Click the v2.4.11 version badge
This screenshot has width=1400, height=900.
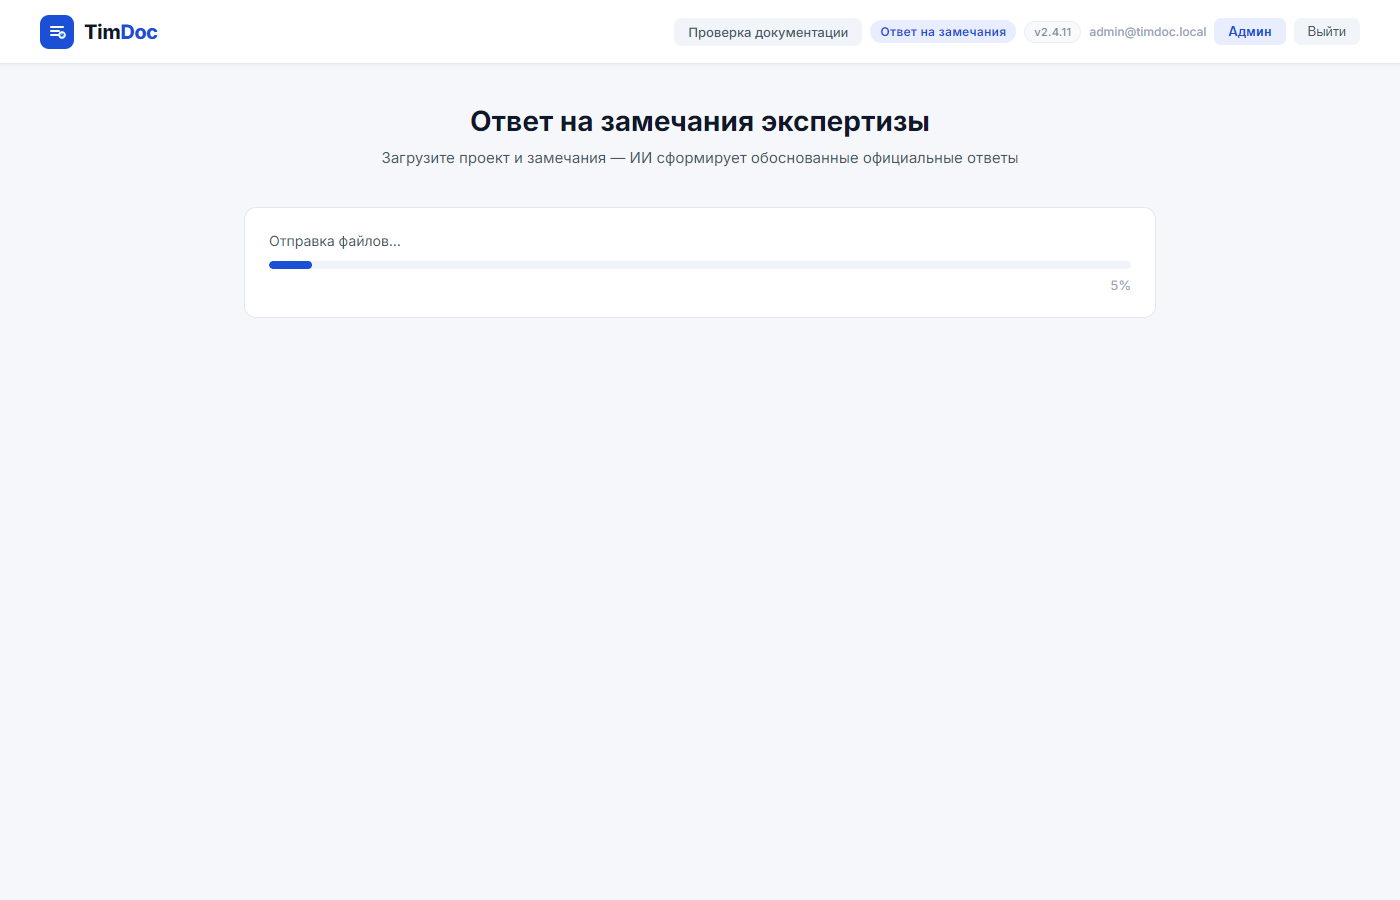(x=1052, y=31)
